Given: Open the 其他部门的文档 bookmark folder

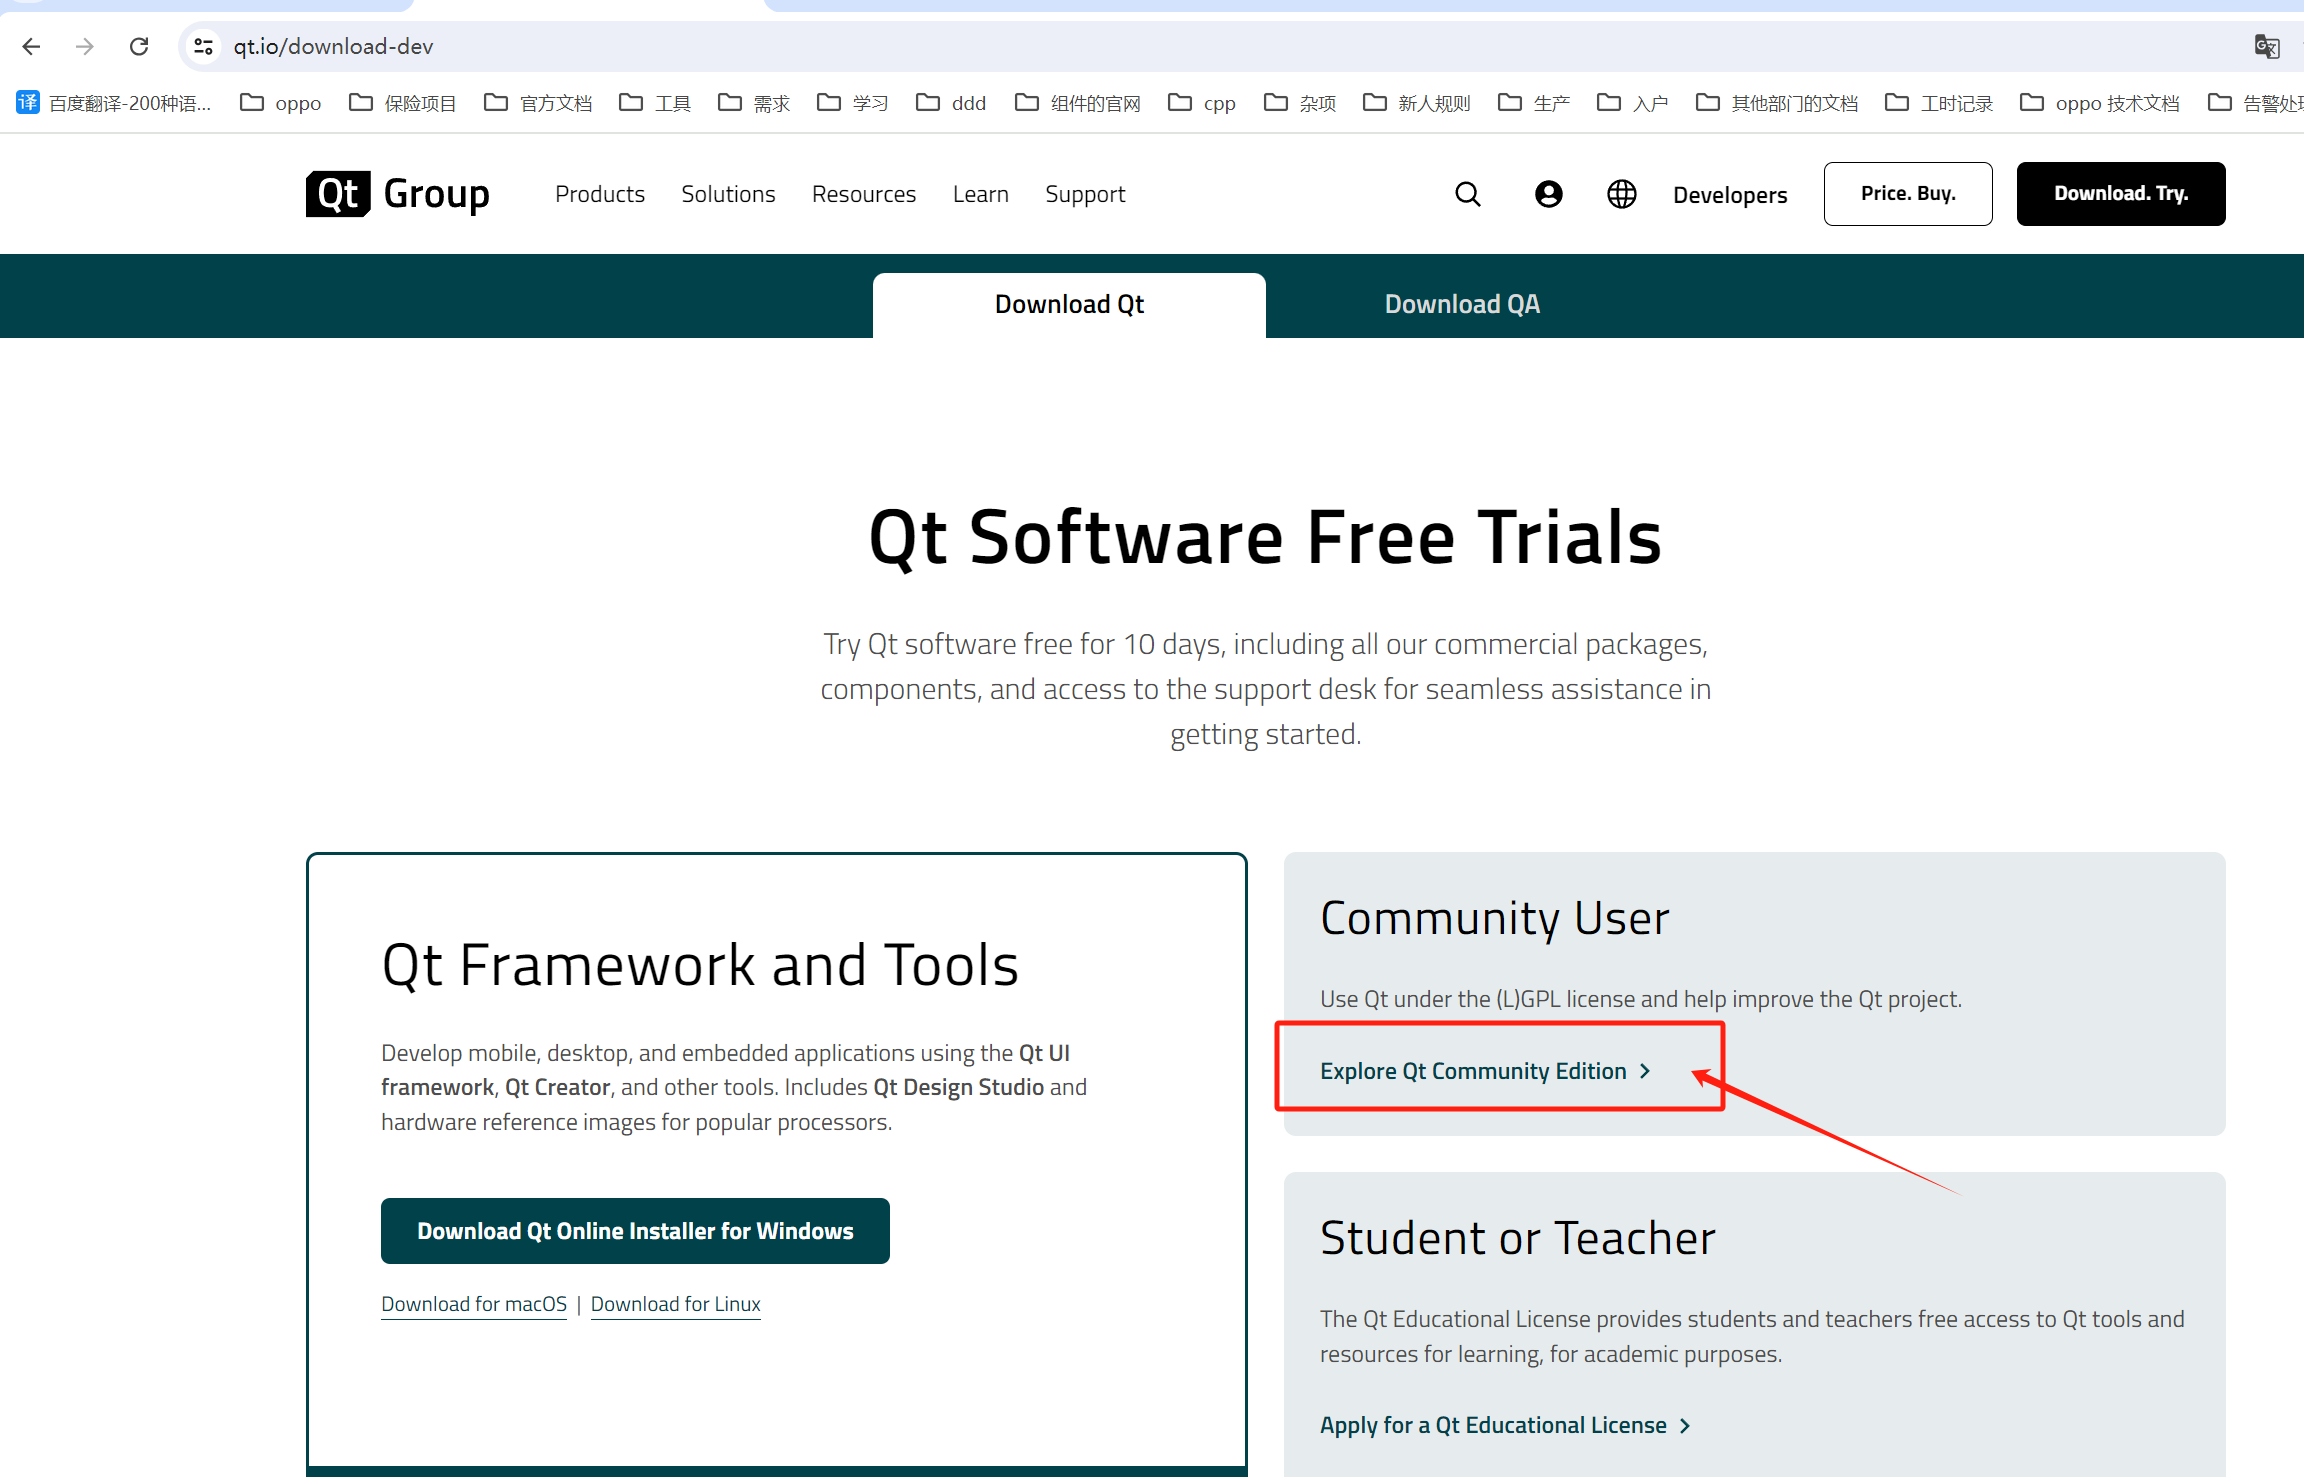Looking at the screenshot, I should (x=1777, y=103).
